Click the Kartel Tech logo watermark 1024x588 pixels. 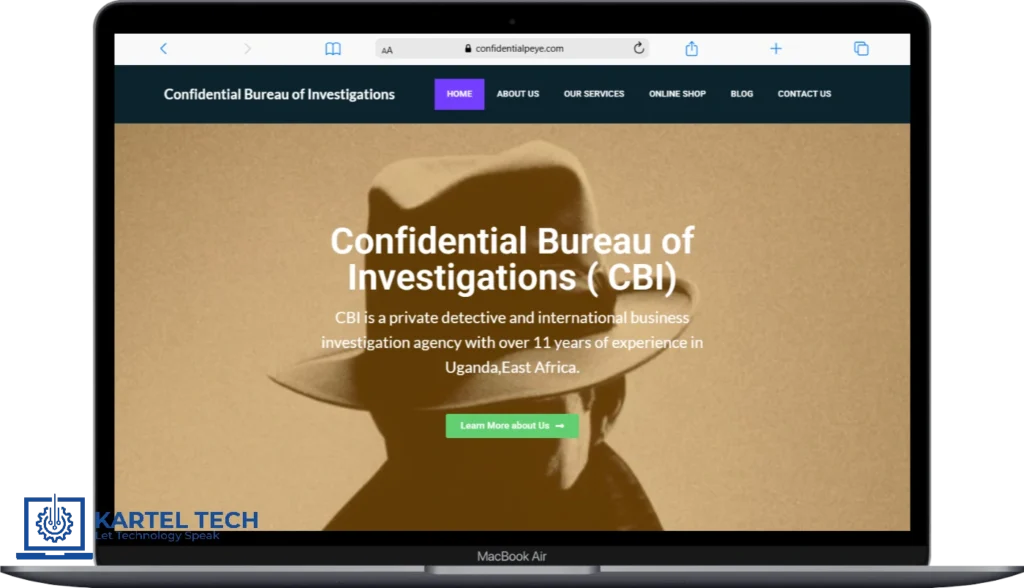click(x=140, y=524)
